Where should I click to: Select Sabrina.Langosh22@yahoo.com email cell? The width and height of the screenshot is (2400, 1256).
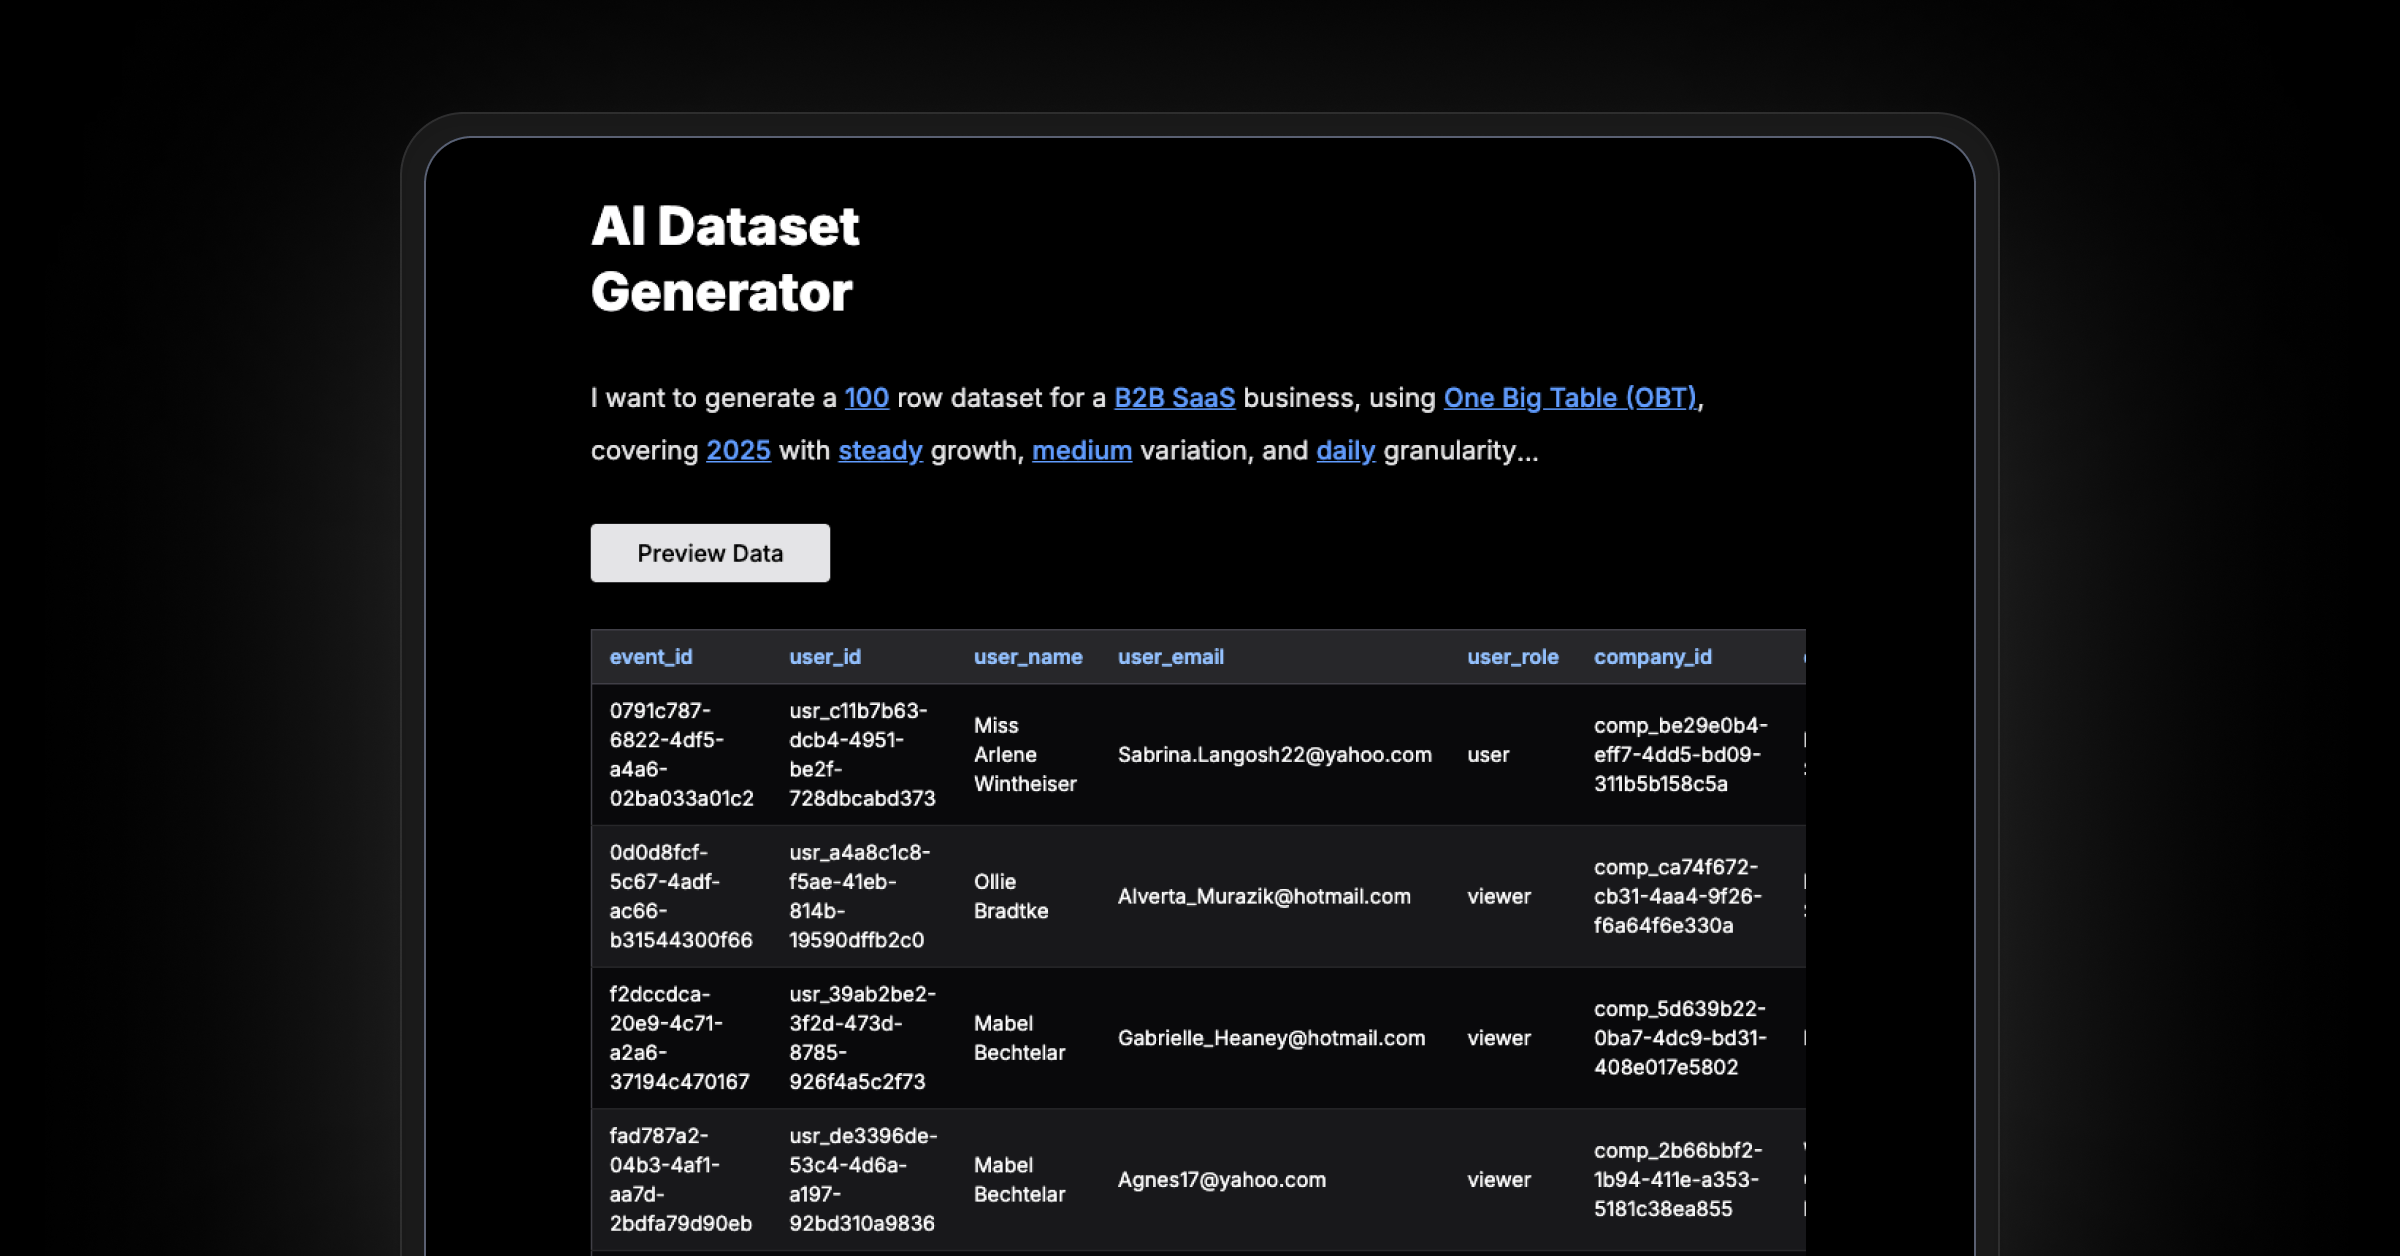click(x=1275, y=755)
